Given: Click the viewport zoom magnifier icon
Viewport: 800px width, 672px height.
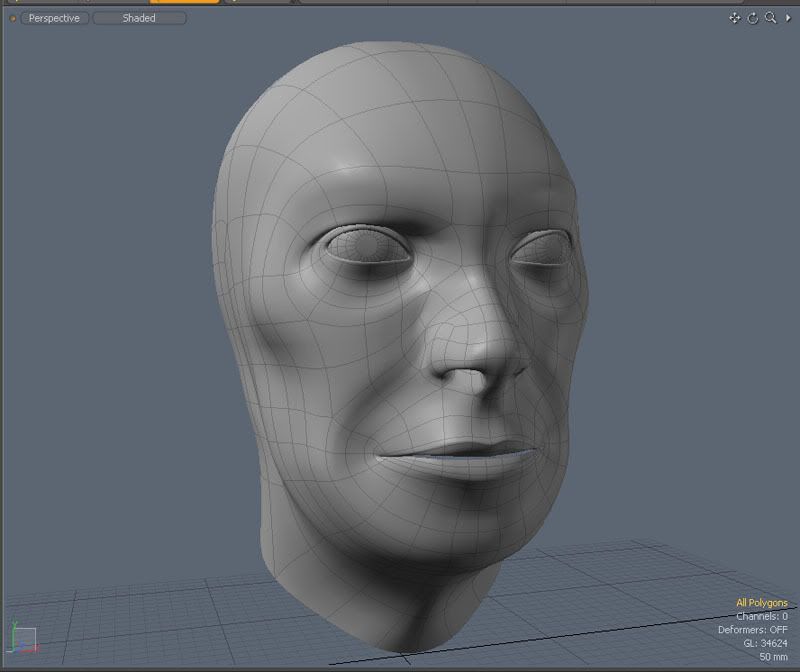Looking at the screenshot, I should (771, 18).
